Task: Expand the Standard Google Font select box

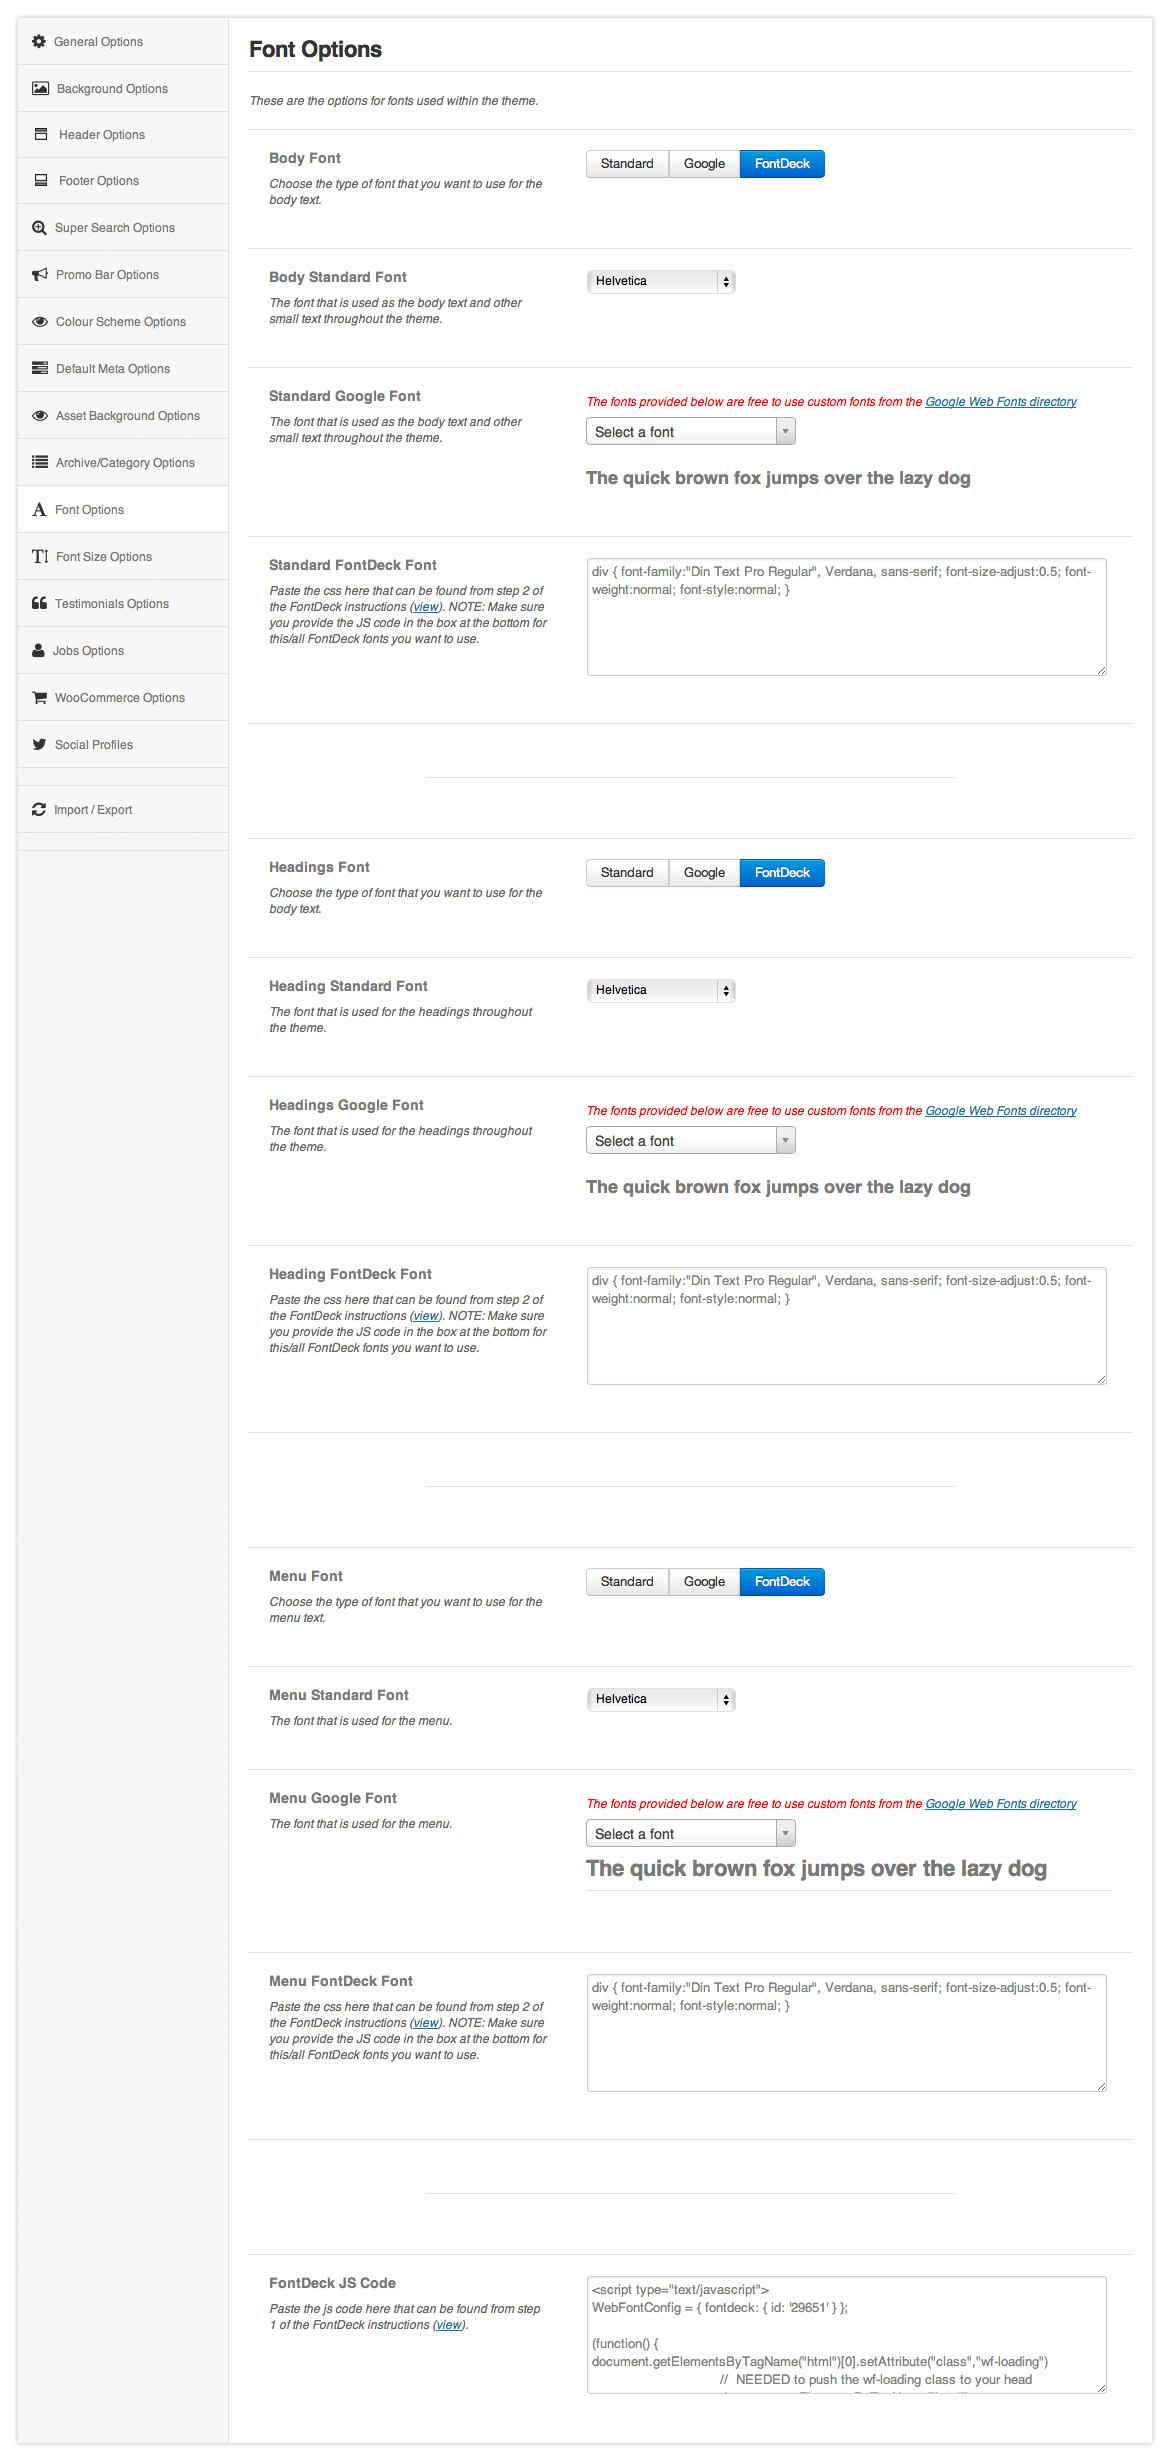Action: coord(690,432)
